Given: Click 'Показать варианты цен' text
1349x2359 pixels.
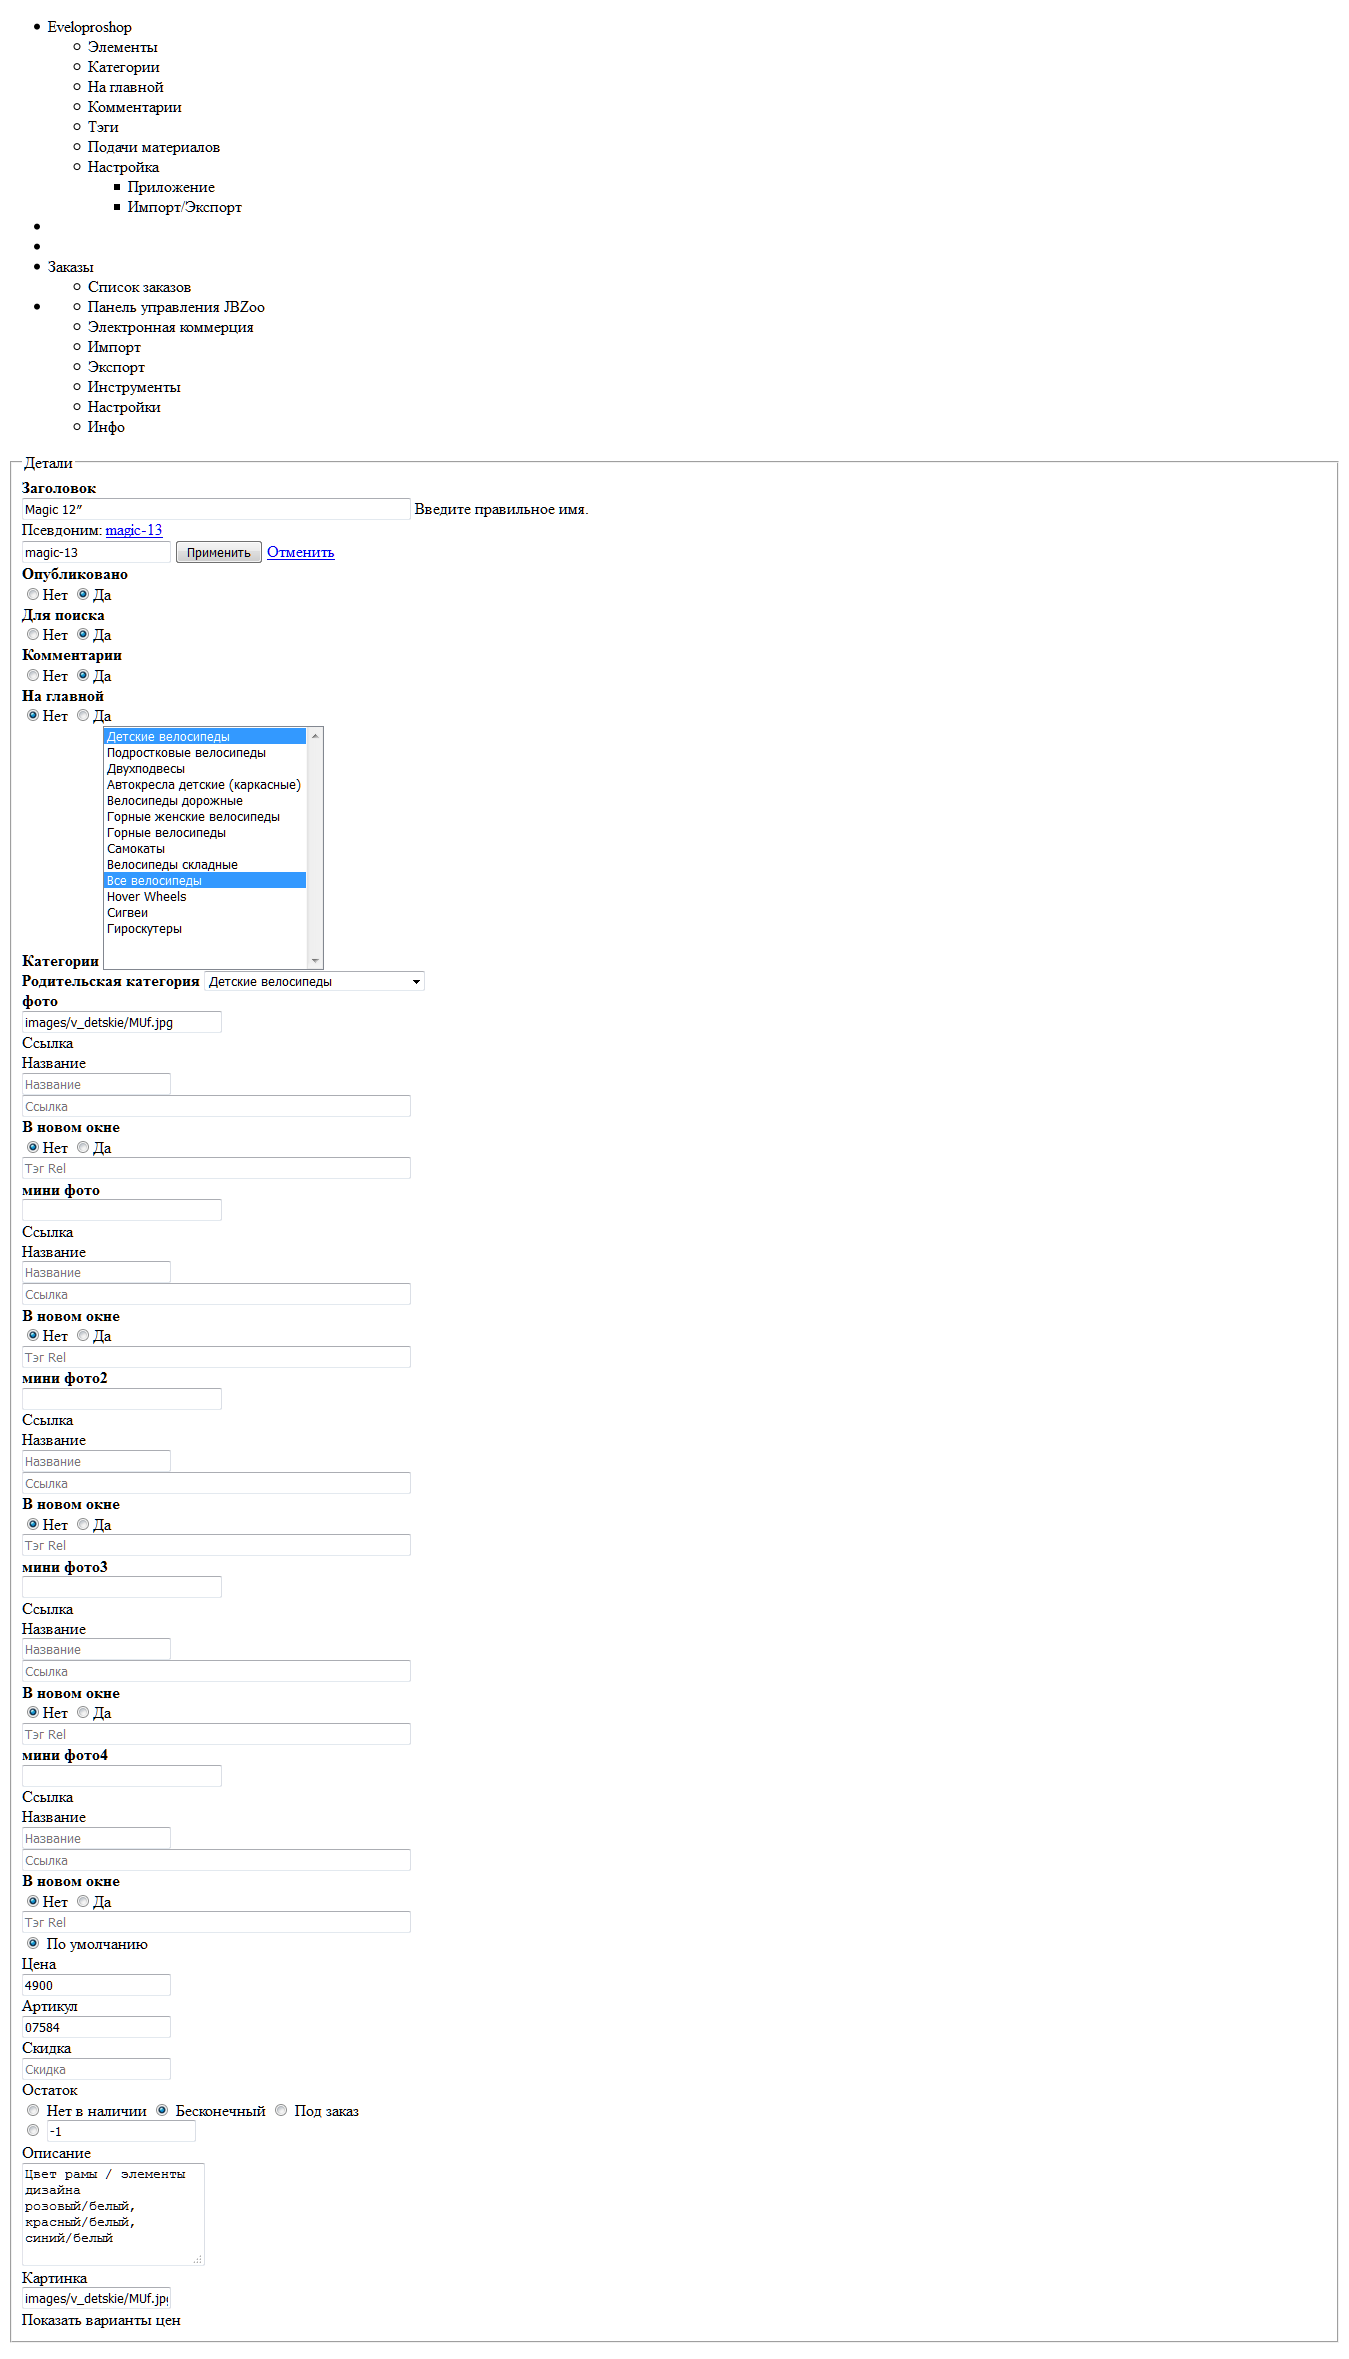Looking at the screenshot, I should 101,2320.
